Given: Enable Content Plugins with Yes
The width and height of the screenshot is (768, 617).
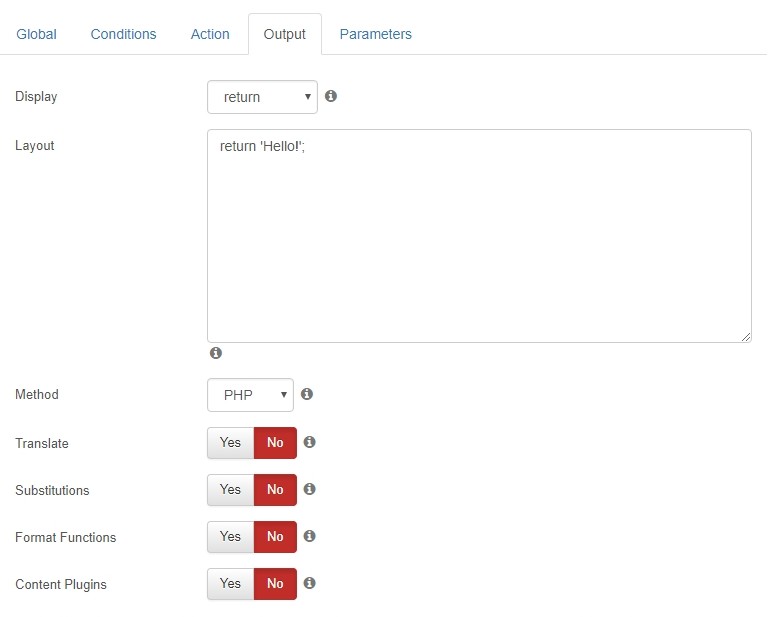Looking at the screenshot, I should 231,584.
